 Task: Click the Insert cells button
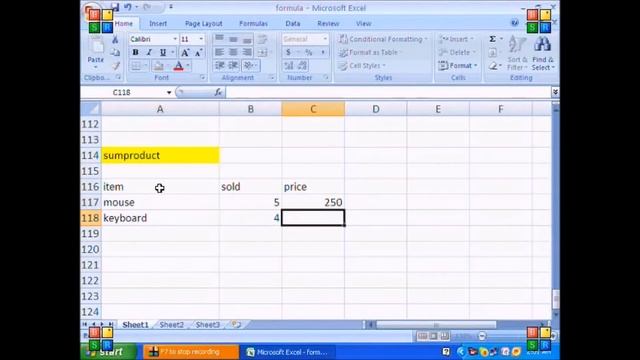tap(456, 39)
